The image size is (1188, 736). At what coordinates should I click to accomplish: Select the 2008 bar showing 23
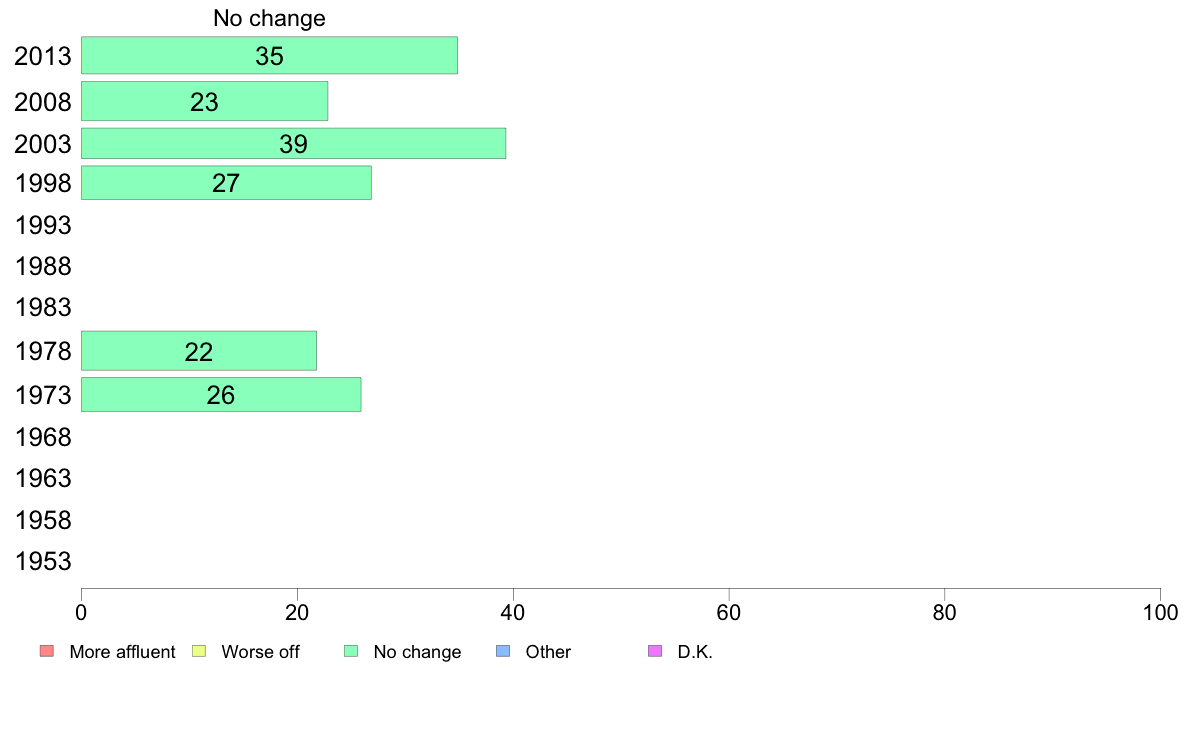coord(205,101)
